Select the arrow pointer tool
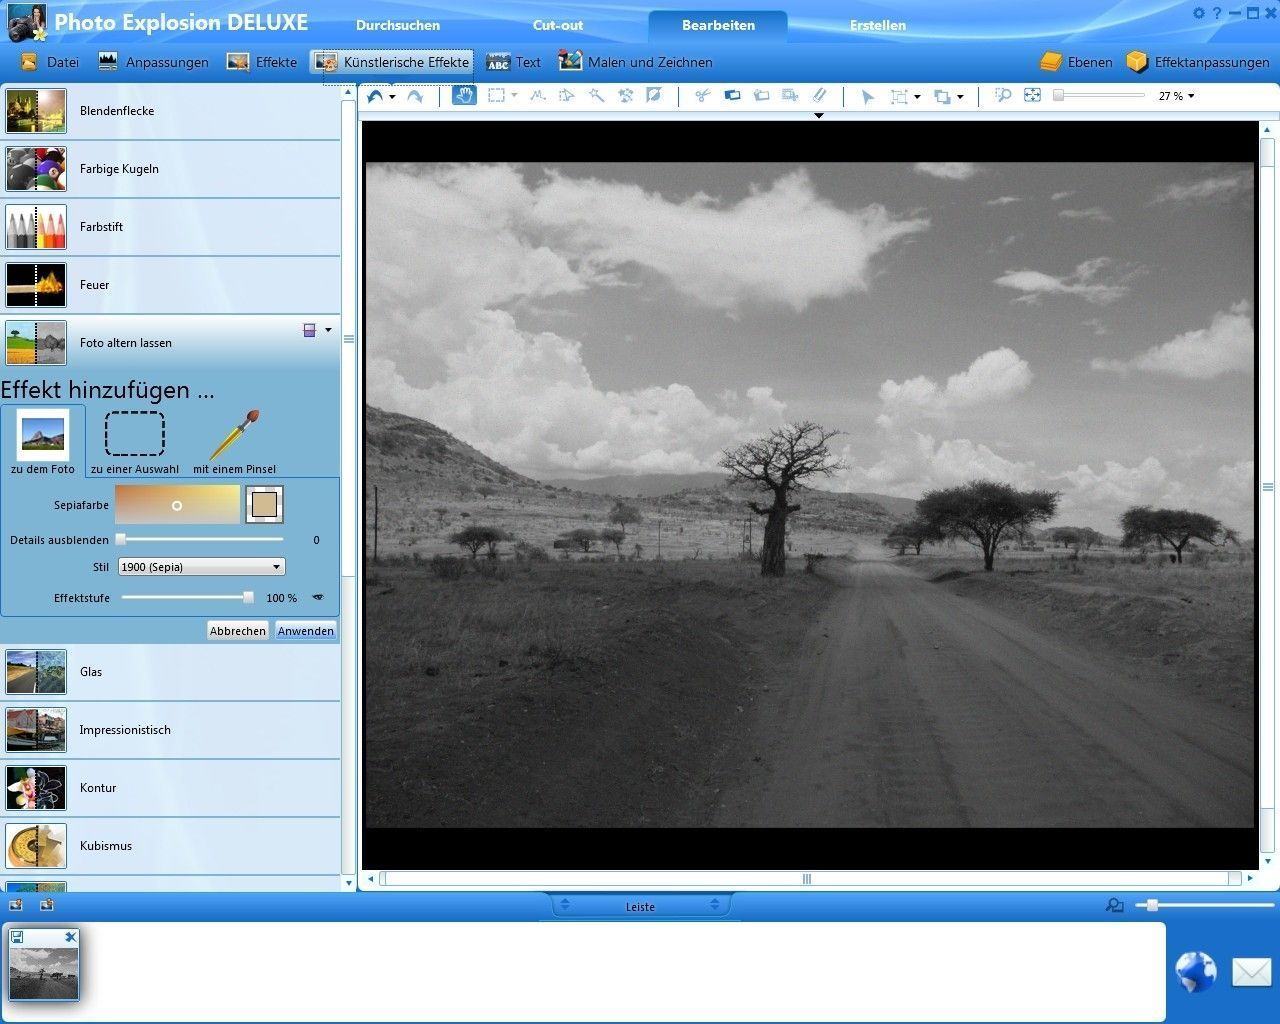This screenshot has height=1024, width=1280. (867, 97)
